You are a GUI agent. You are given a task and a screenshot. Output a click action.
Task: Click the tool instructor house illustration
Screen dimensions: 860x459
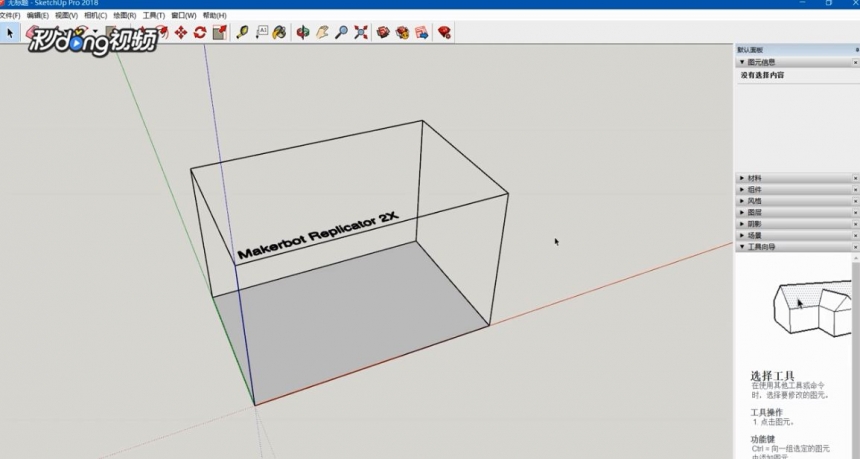click(x=812, y=308)
